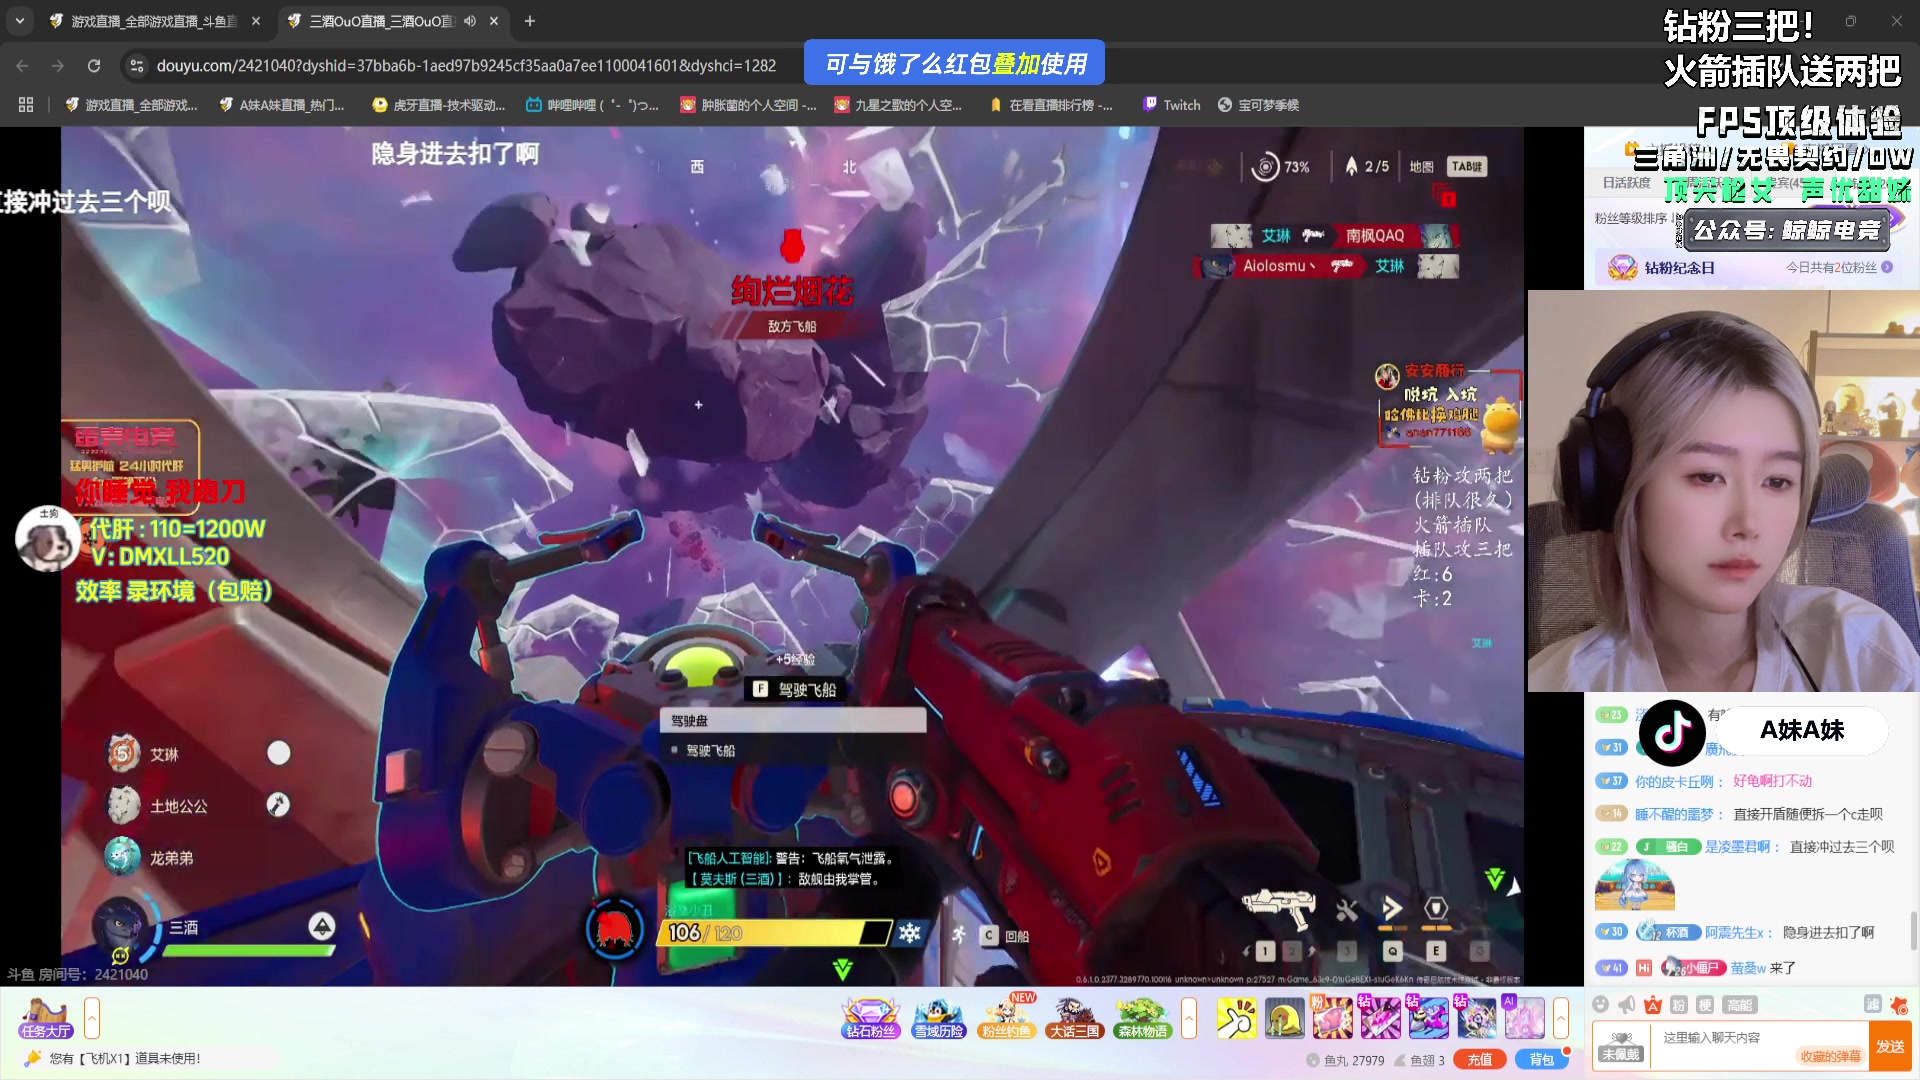The width and height of the screenshot is (1920, 1080).
Task: Send the yellow hand-clap gift
Action: [x=1237, y=1018]
